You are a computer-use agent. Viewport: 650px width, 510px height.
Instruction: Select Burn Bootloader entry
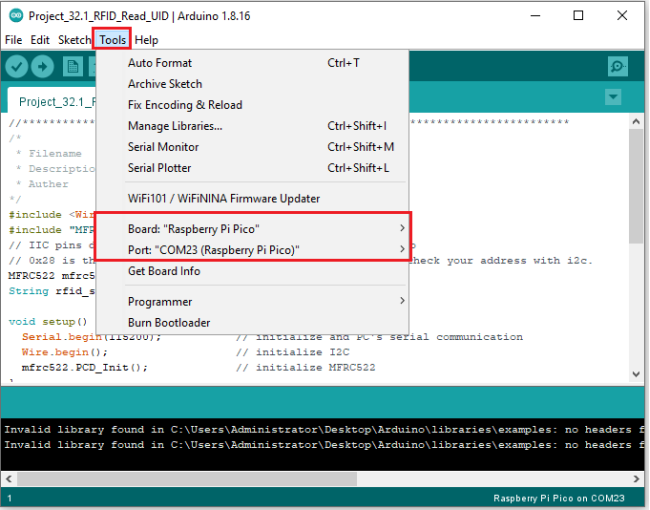coord(252,323)
